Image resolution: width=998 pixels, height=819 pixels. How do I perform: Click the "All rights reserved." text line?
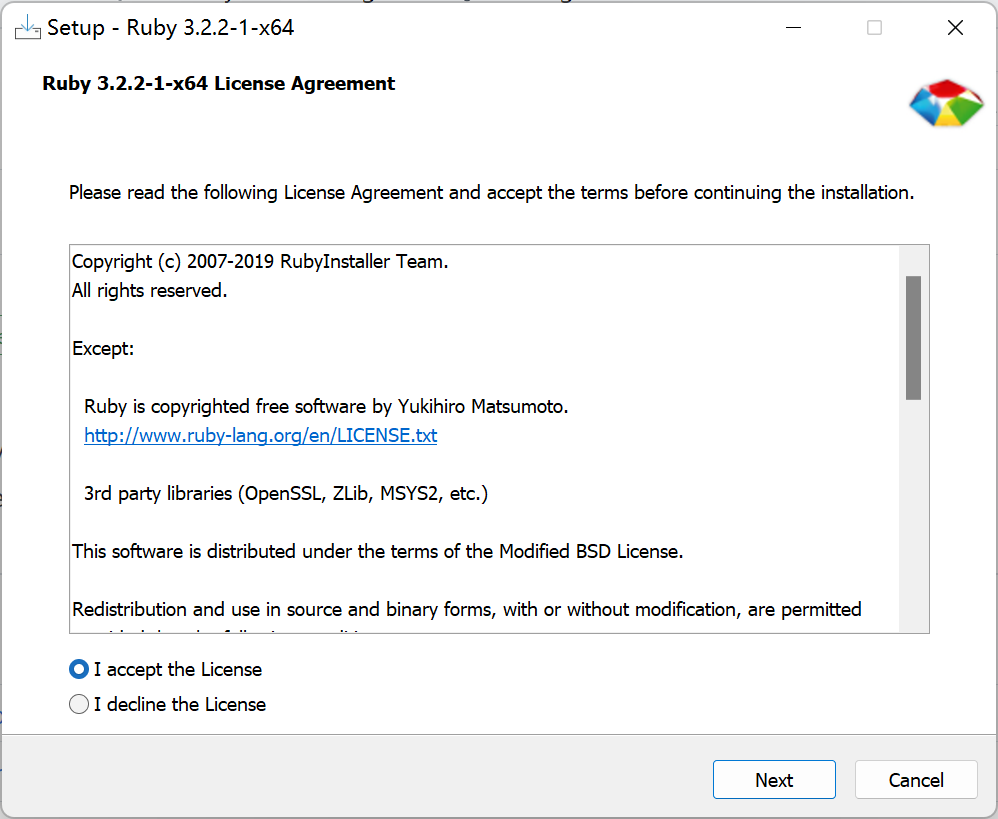point(150,291)
